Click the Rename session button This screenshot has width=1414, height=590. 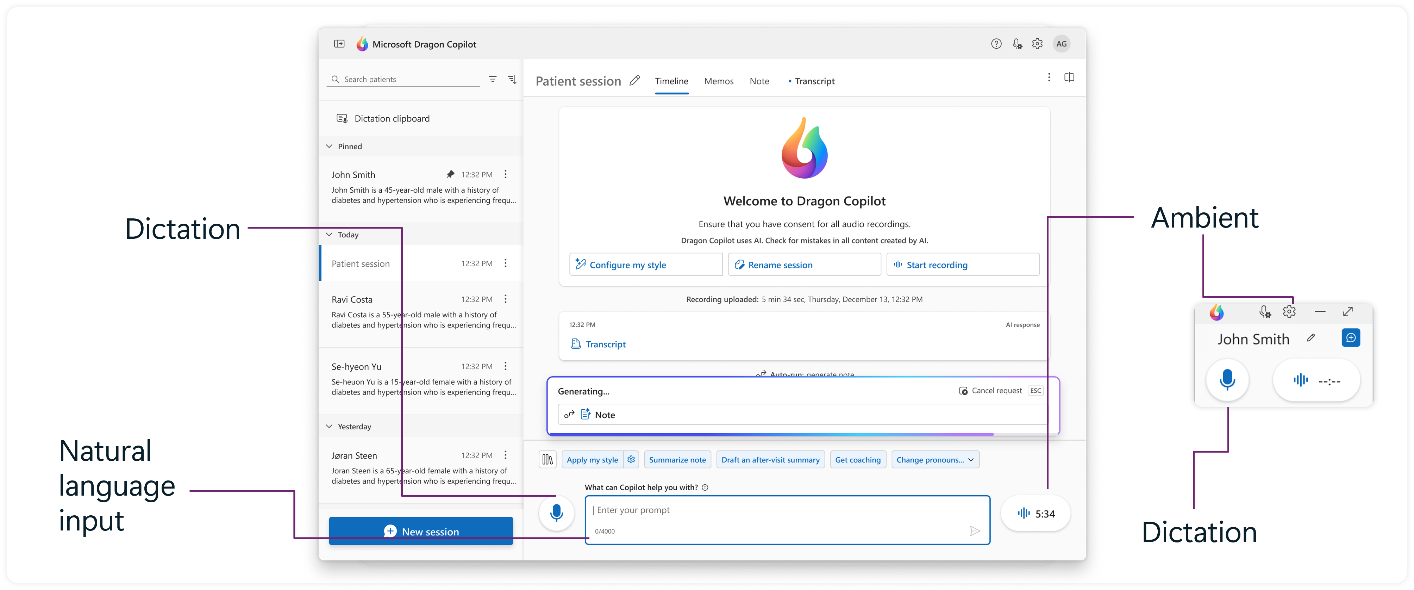click(804, 265)
